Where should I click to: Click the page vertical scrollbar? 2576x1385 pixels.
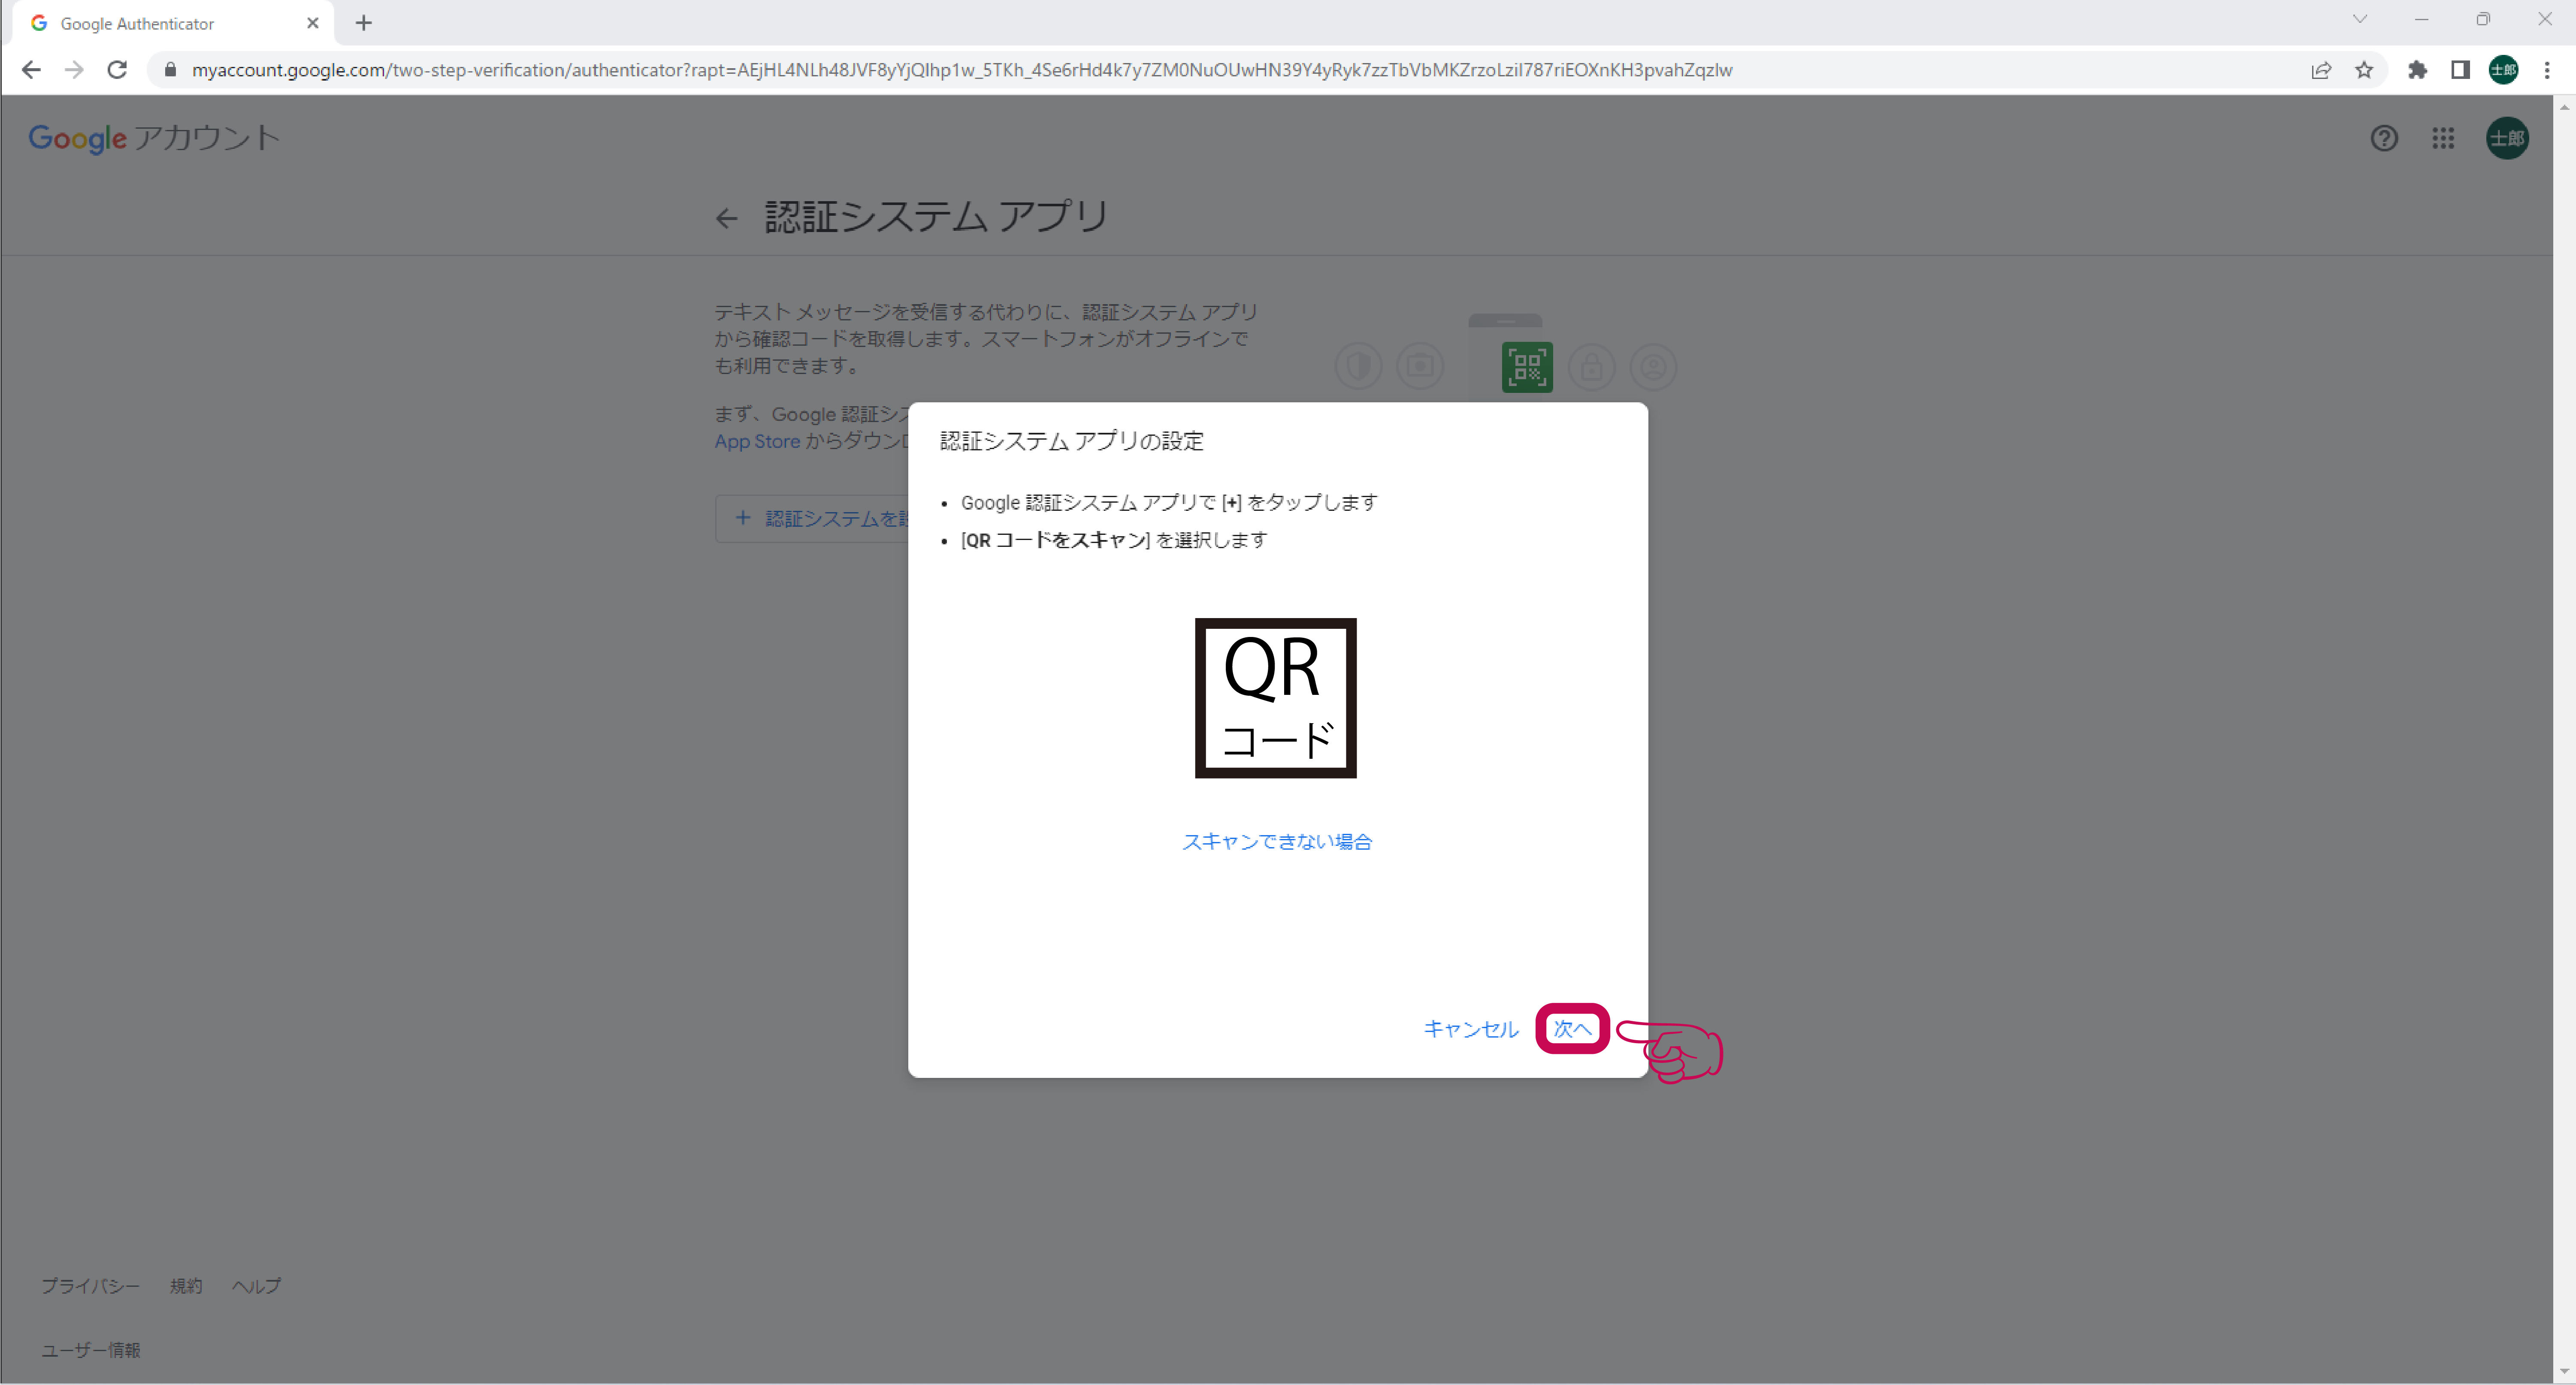[2564, 740]
